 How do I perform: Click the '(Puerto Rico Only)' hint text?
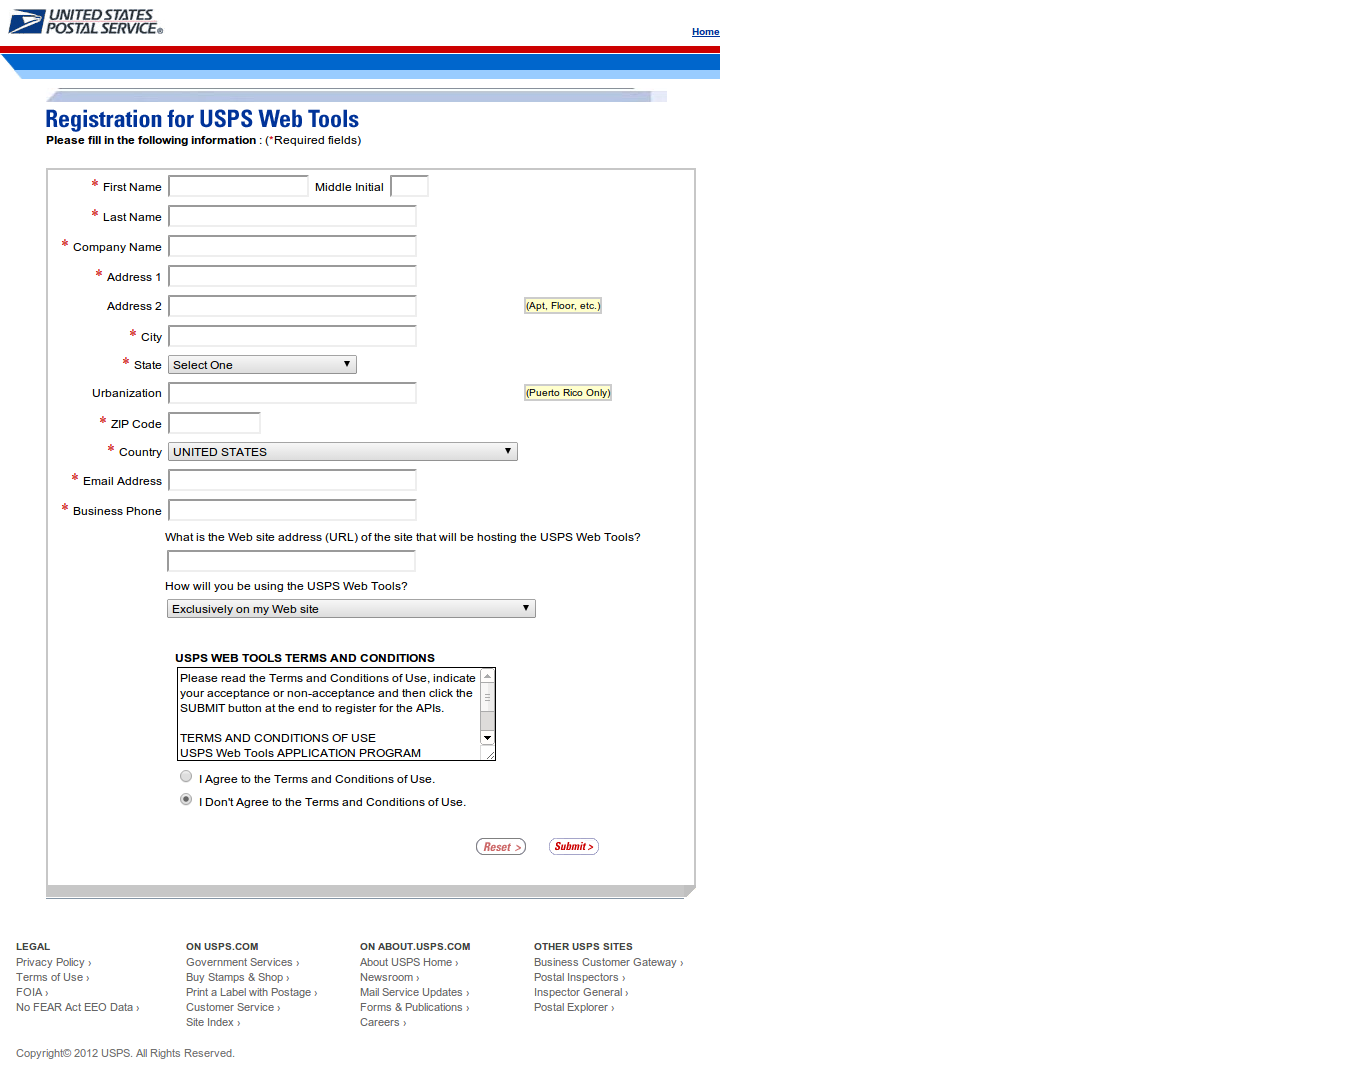tap(568, 393)
